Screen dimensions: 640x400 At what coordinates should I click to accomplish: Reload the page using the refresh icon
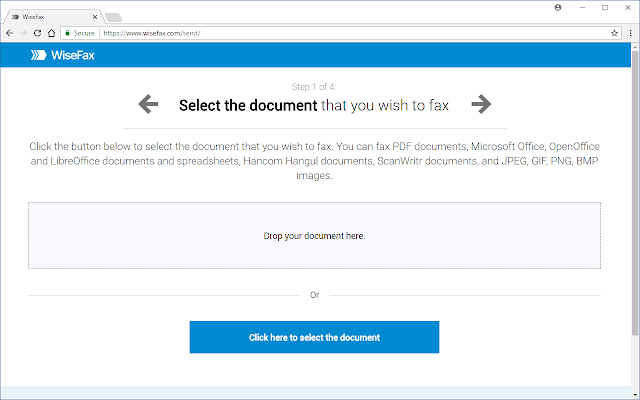(36, 32)
